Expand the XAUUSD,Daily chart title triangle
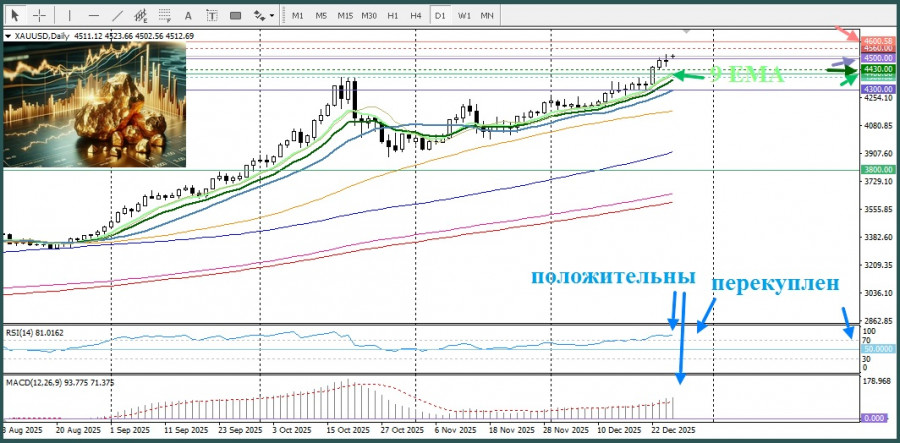The image size is (900, 443). point(9,37)
